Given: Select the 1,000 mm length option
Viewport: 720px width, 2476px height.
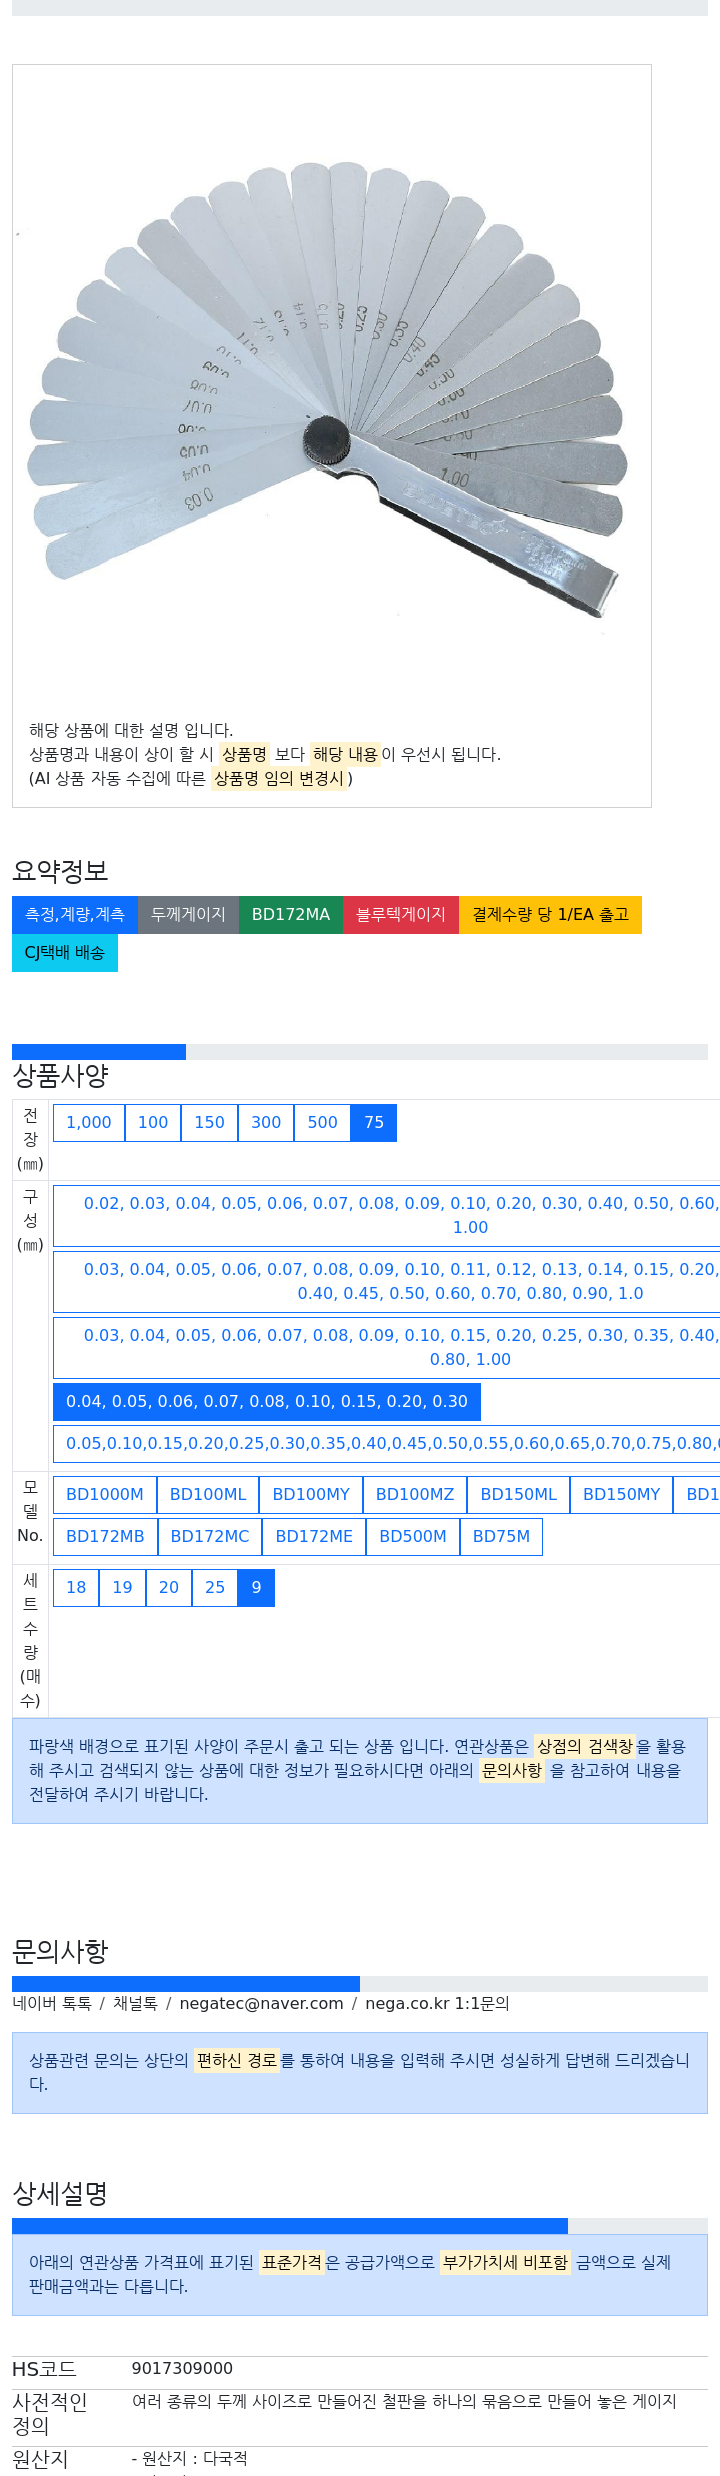Looking at the screenshot, I should (89, 1122).
